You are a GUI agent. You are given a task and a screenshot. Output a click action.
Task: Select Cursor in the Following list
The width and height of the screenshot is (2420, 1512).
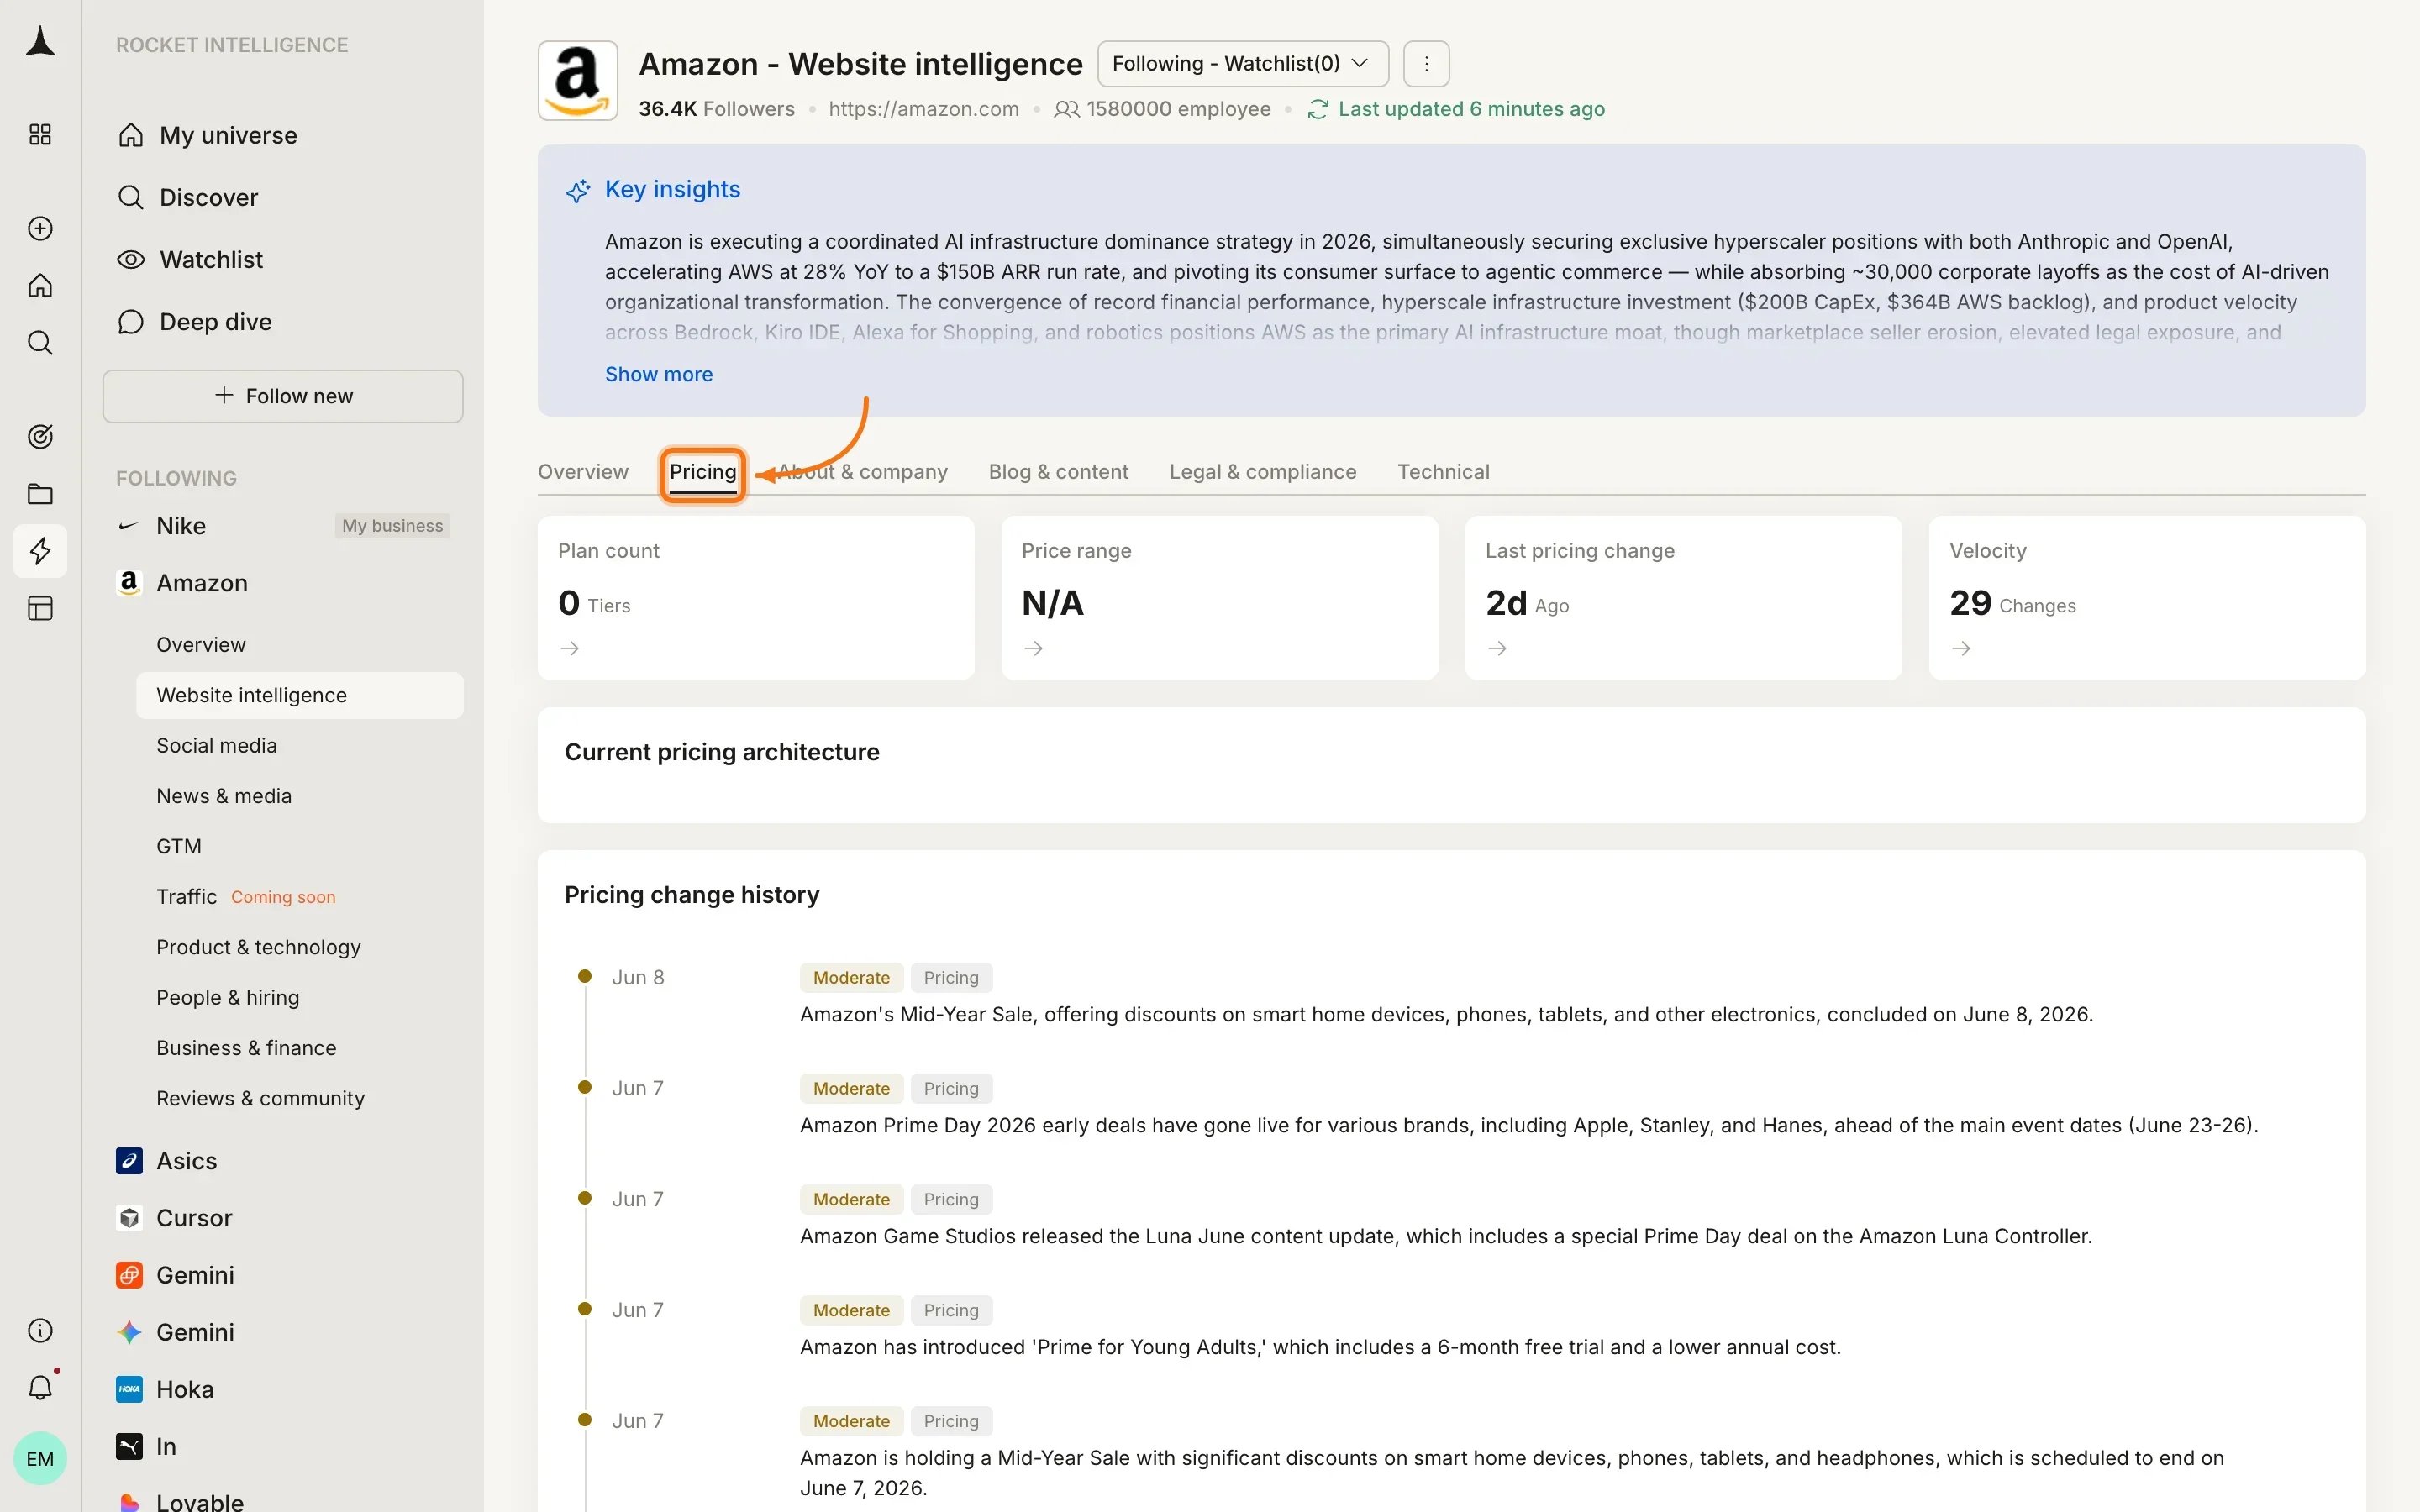coord(194,1218)
